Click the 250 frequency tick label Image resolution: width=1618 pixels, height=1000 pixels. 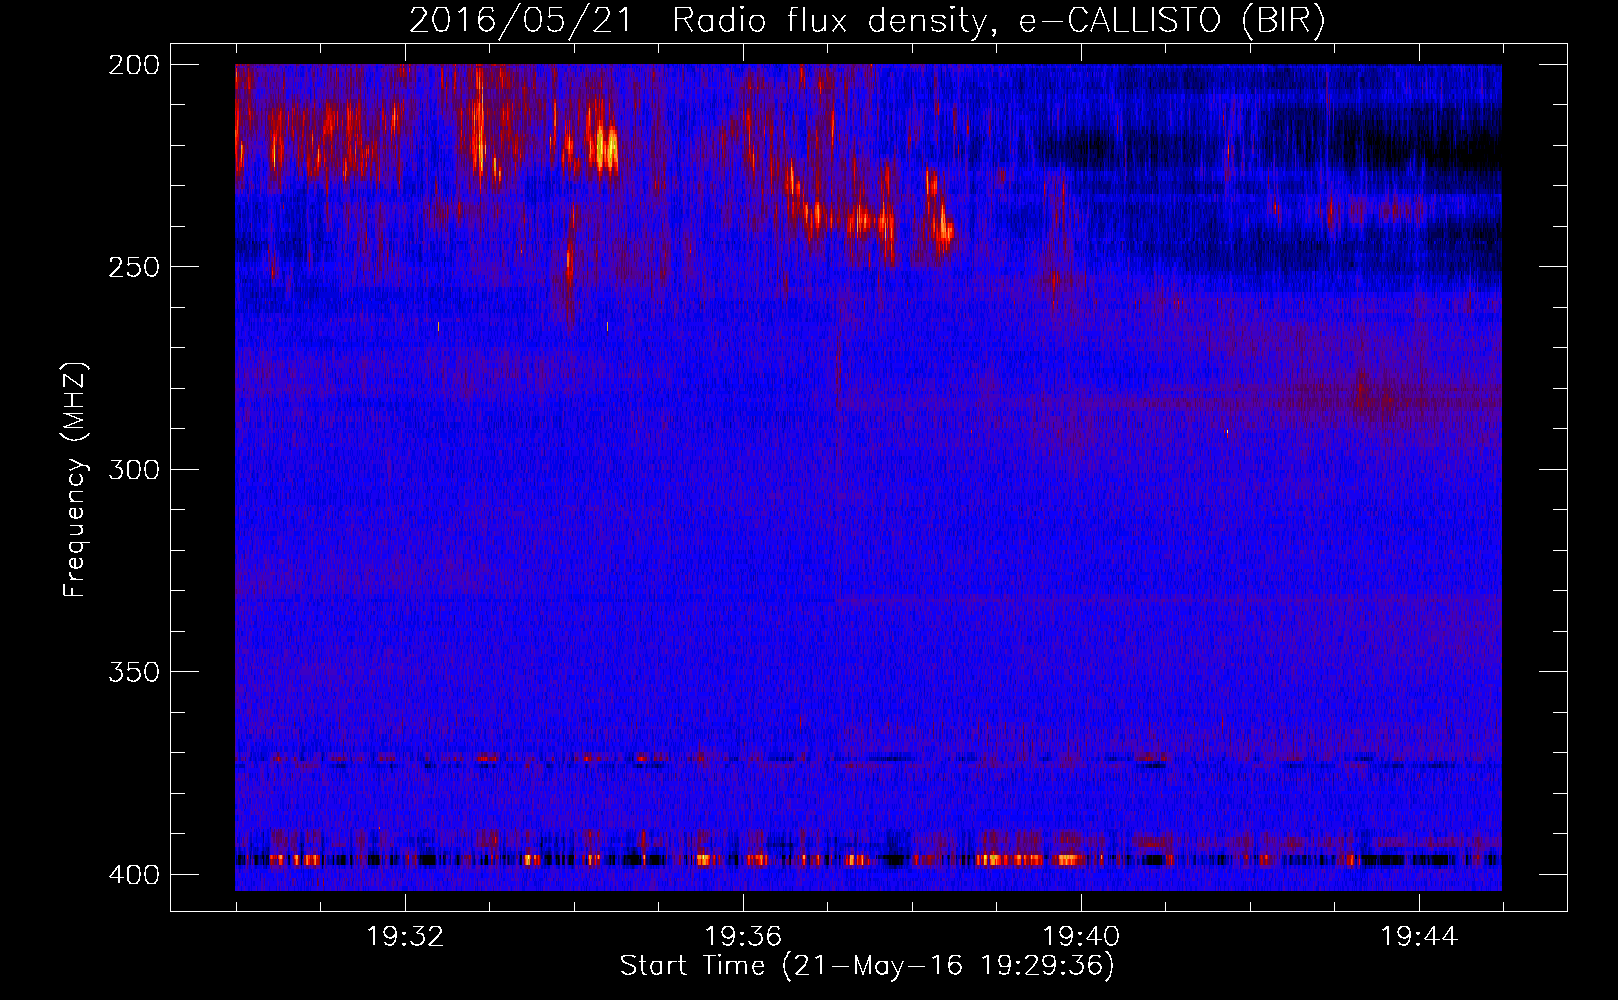click(134, 267)
